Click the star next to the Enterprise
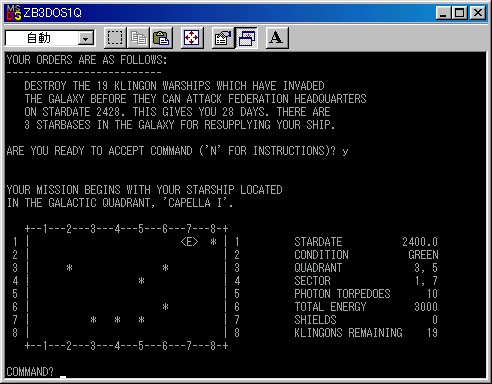 tap(213, 242)
